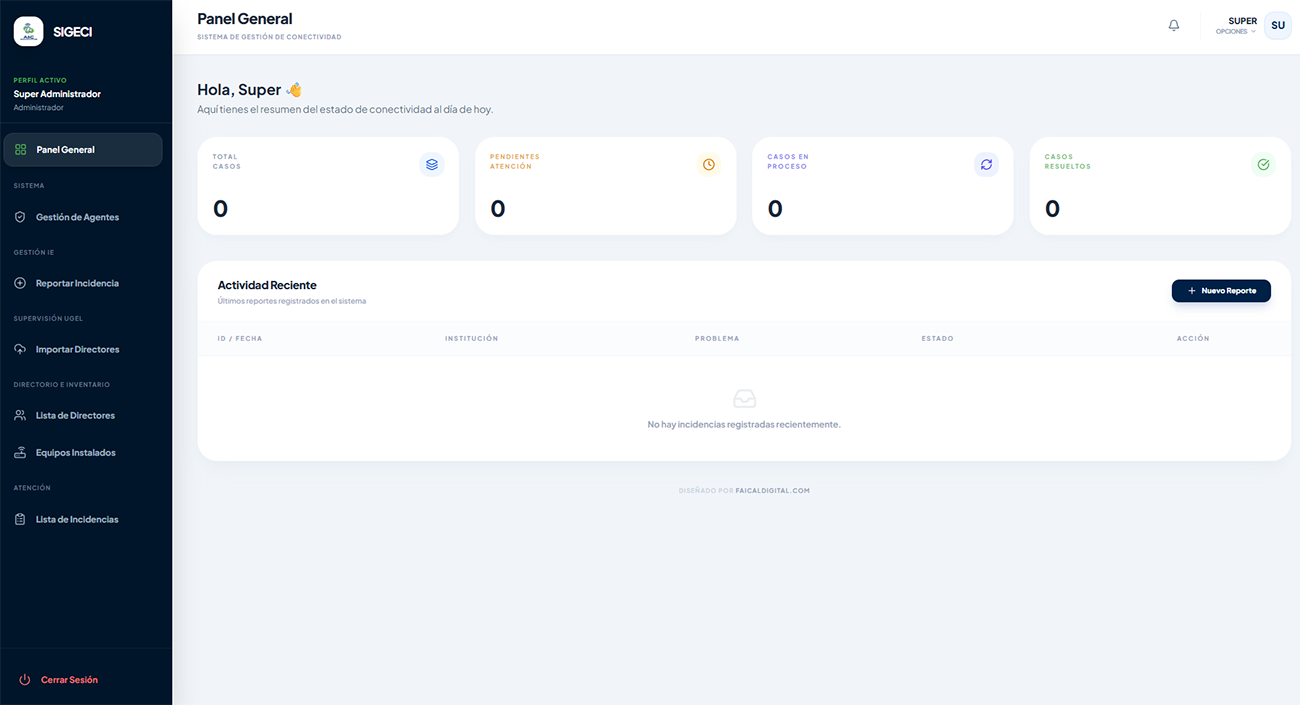Select Reportar Incidencia in sidebar
1300x705 pixels.
coord(77,284)
